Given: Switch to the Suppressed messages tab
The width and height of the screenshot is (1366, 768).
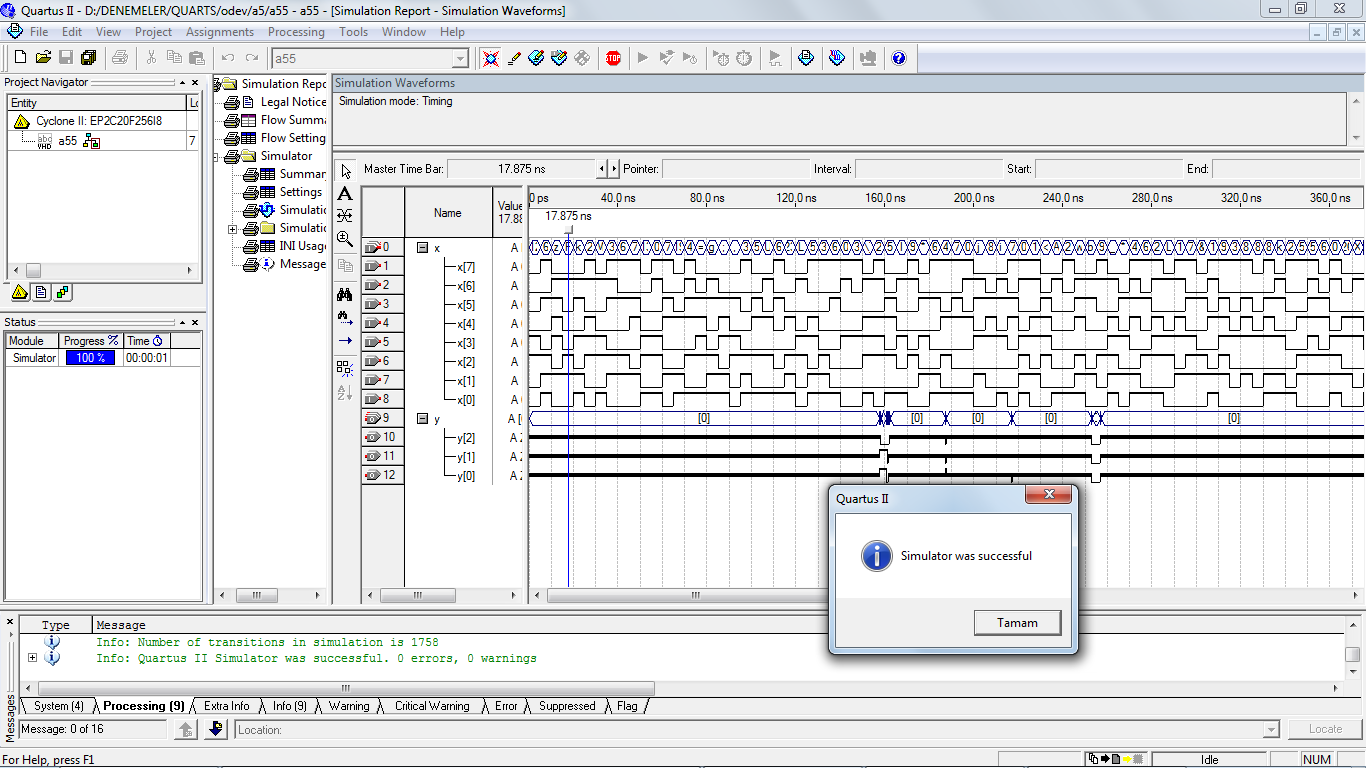Looking at the screenshot, I should (567, 706).
